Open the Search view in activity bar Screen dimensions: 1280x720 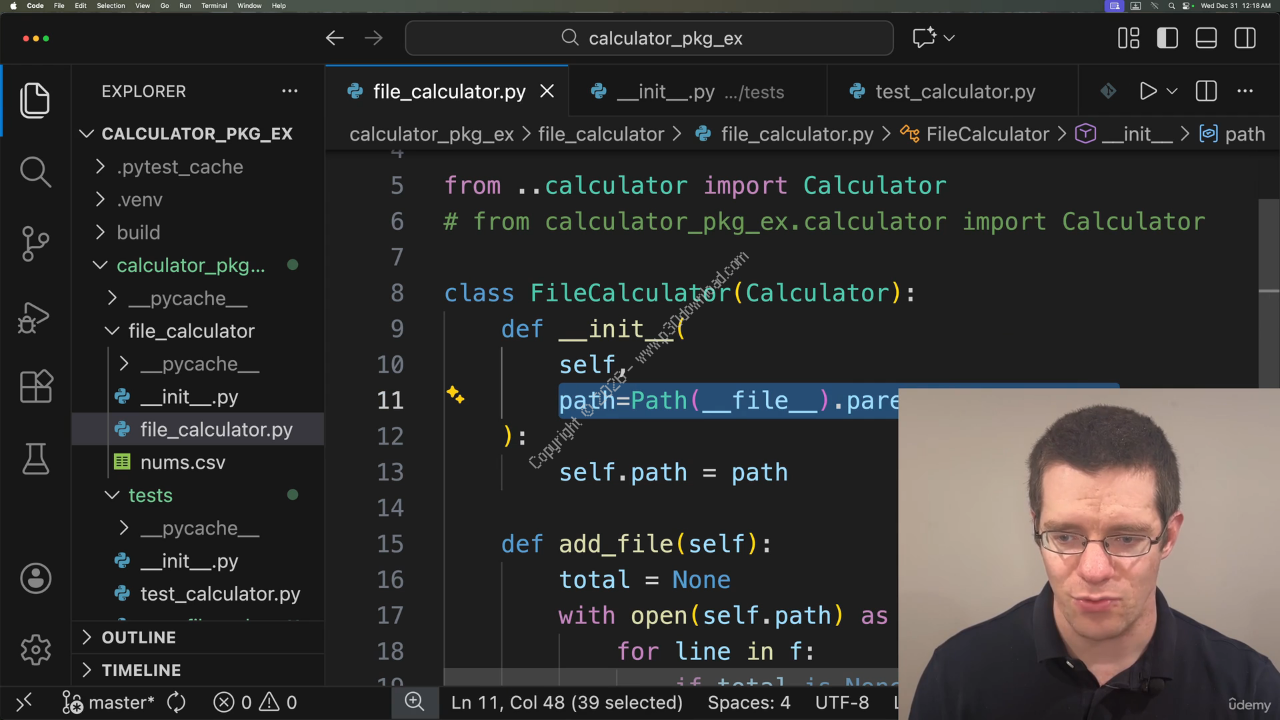[x=35, y=171]
